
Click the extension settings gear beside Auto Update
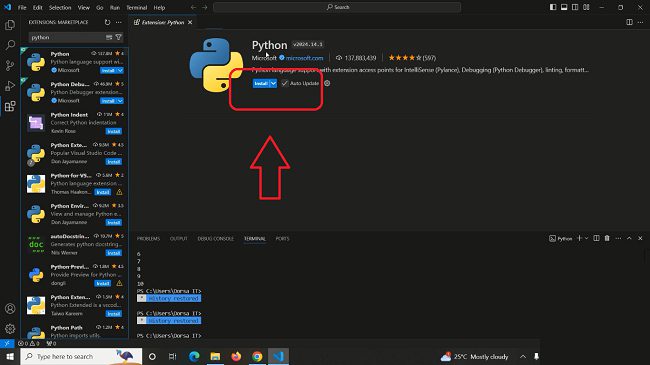point(327,83)
